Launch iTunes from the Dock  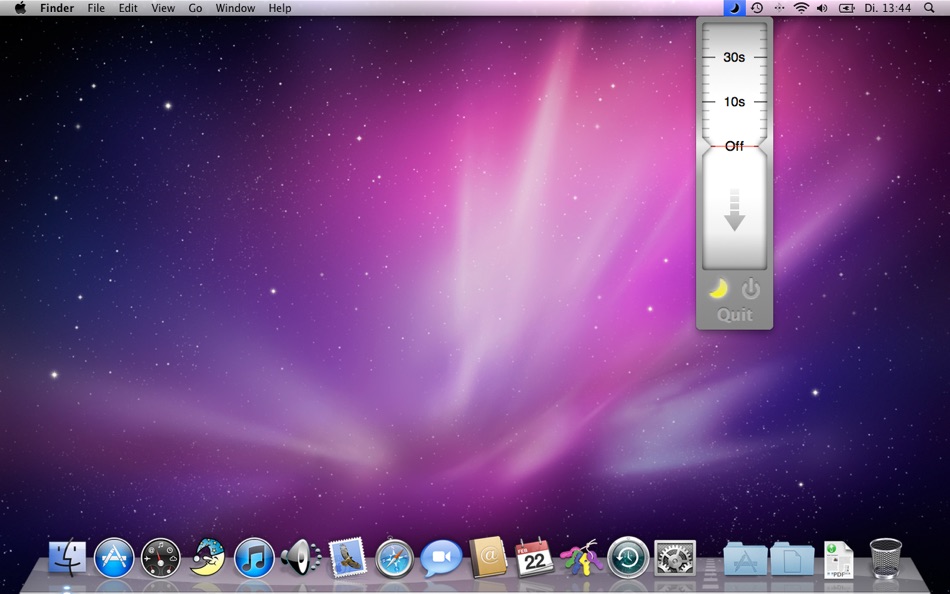tap(254, 557)
